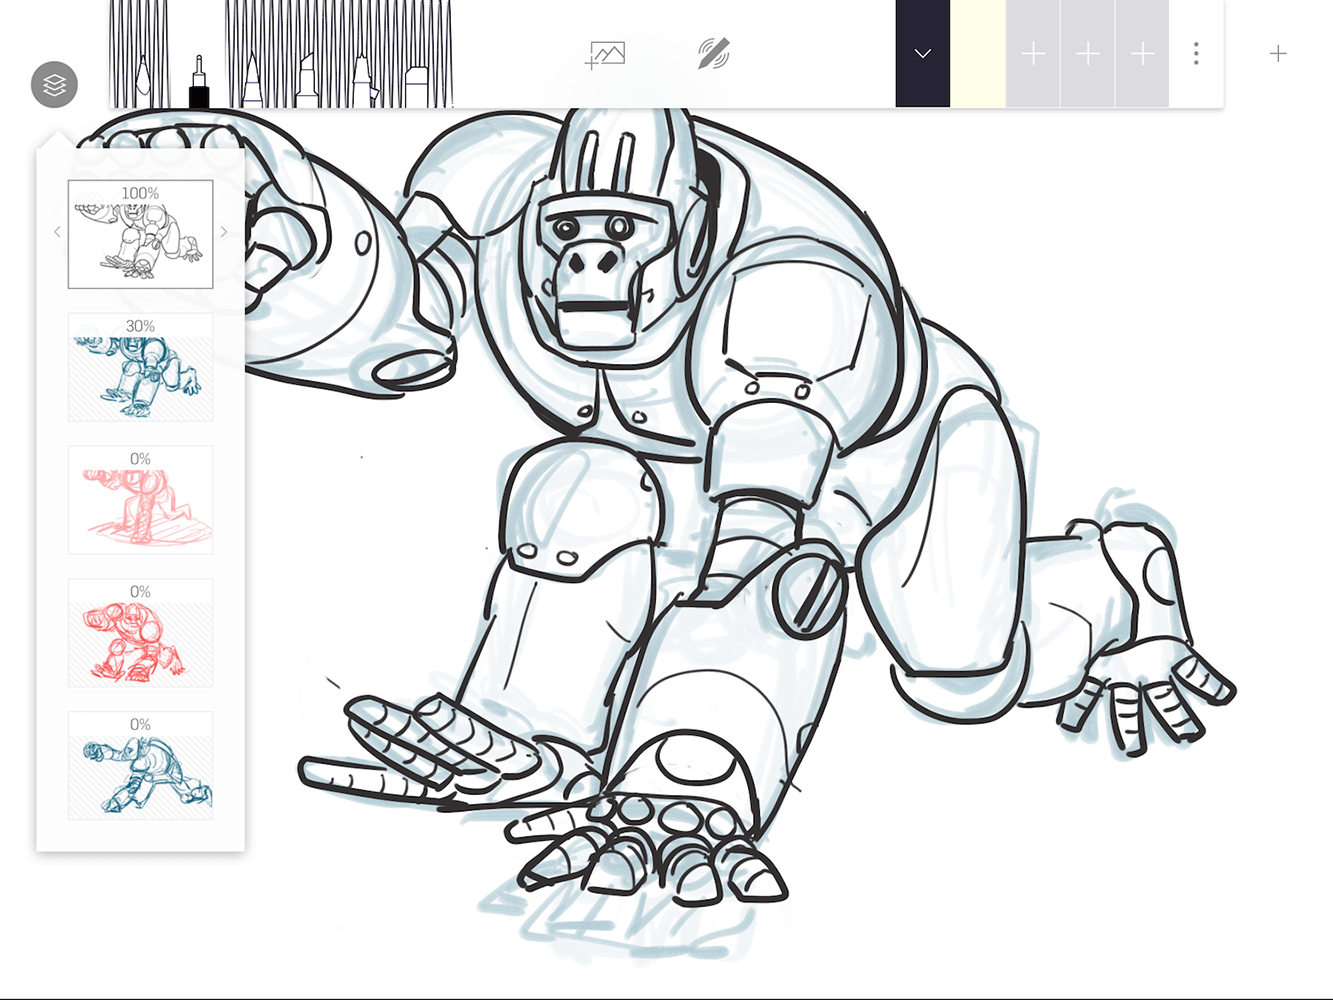
Task: Expand the dark navy color dropdown
Action: coord(923,54)
